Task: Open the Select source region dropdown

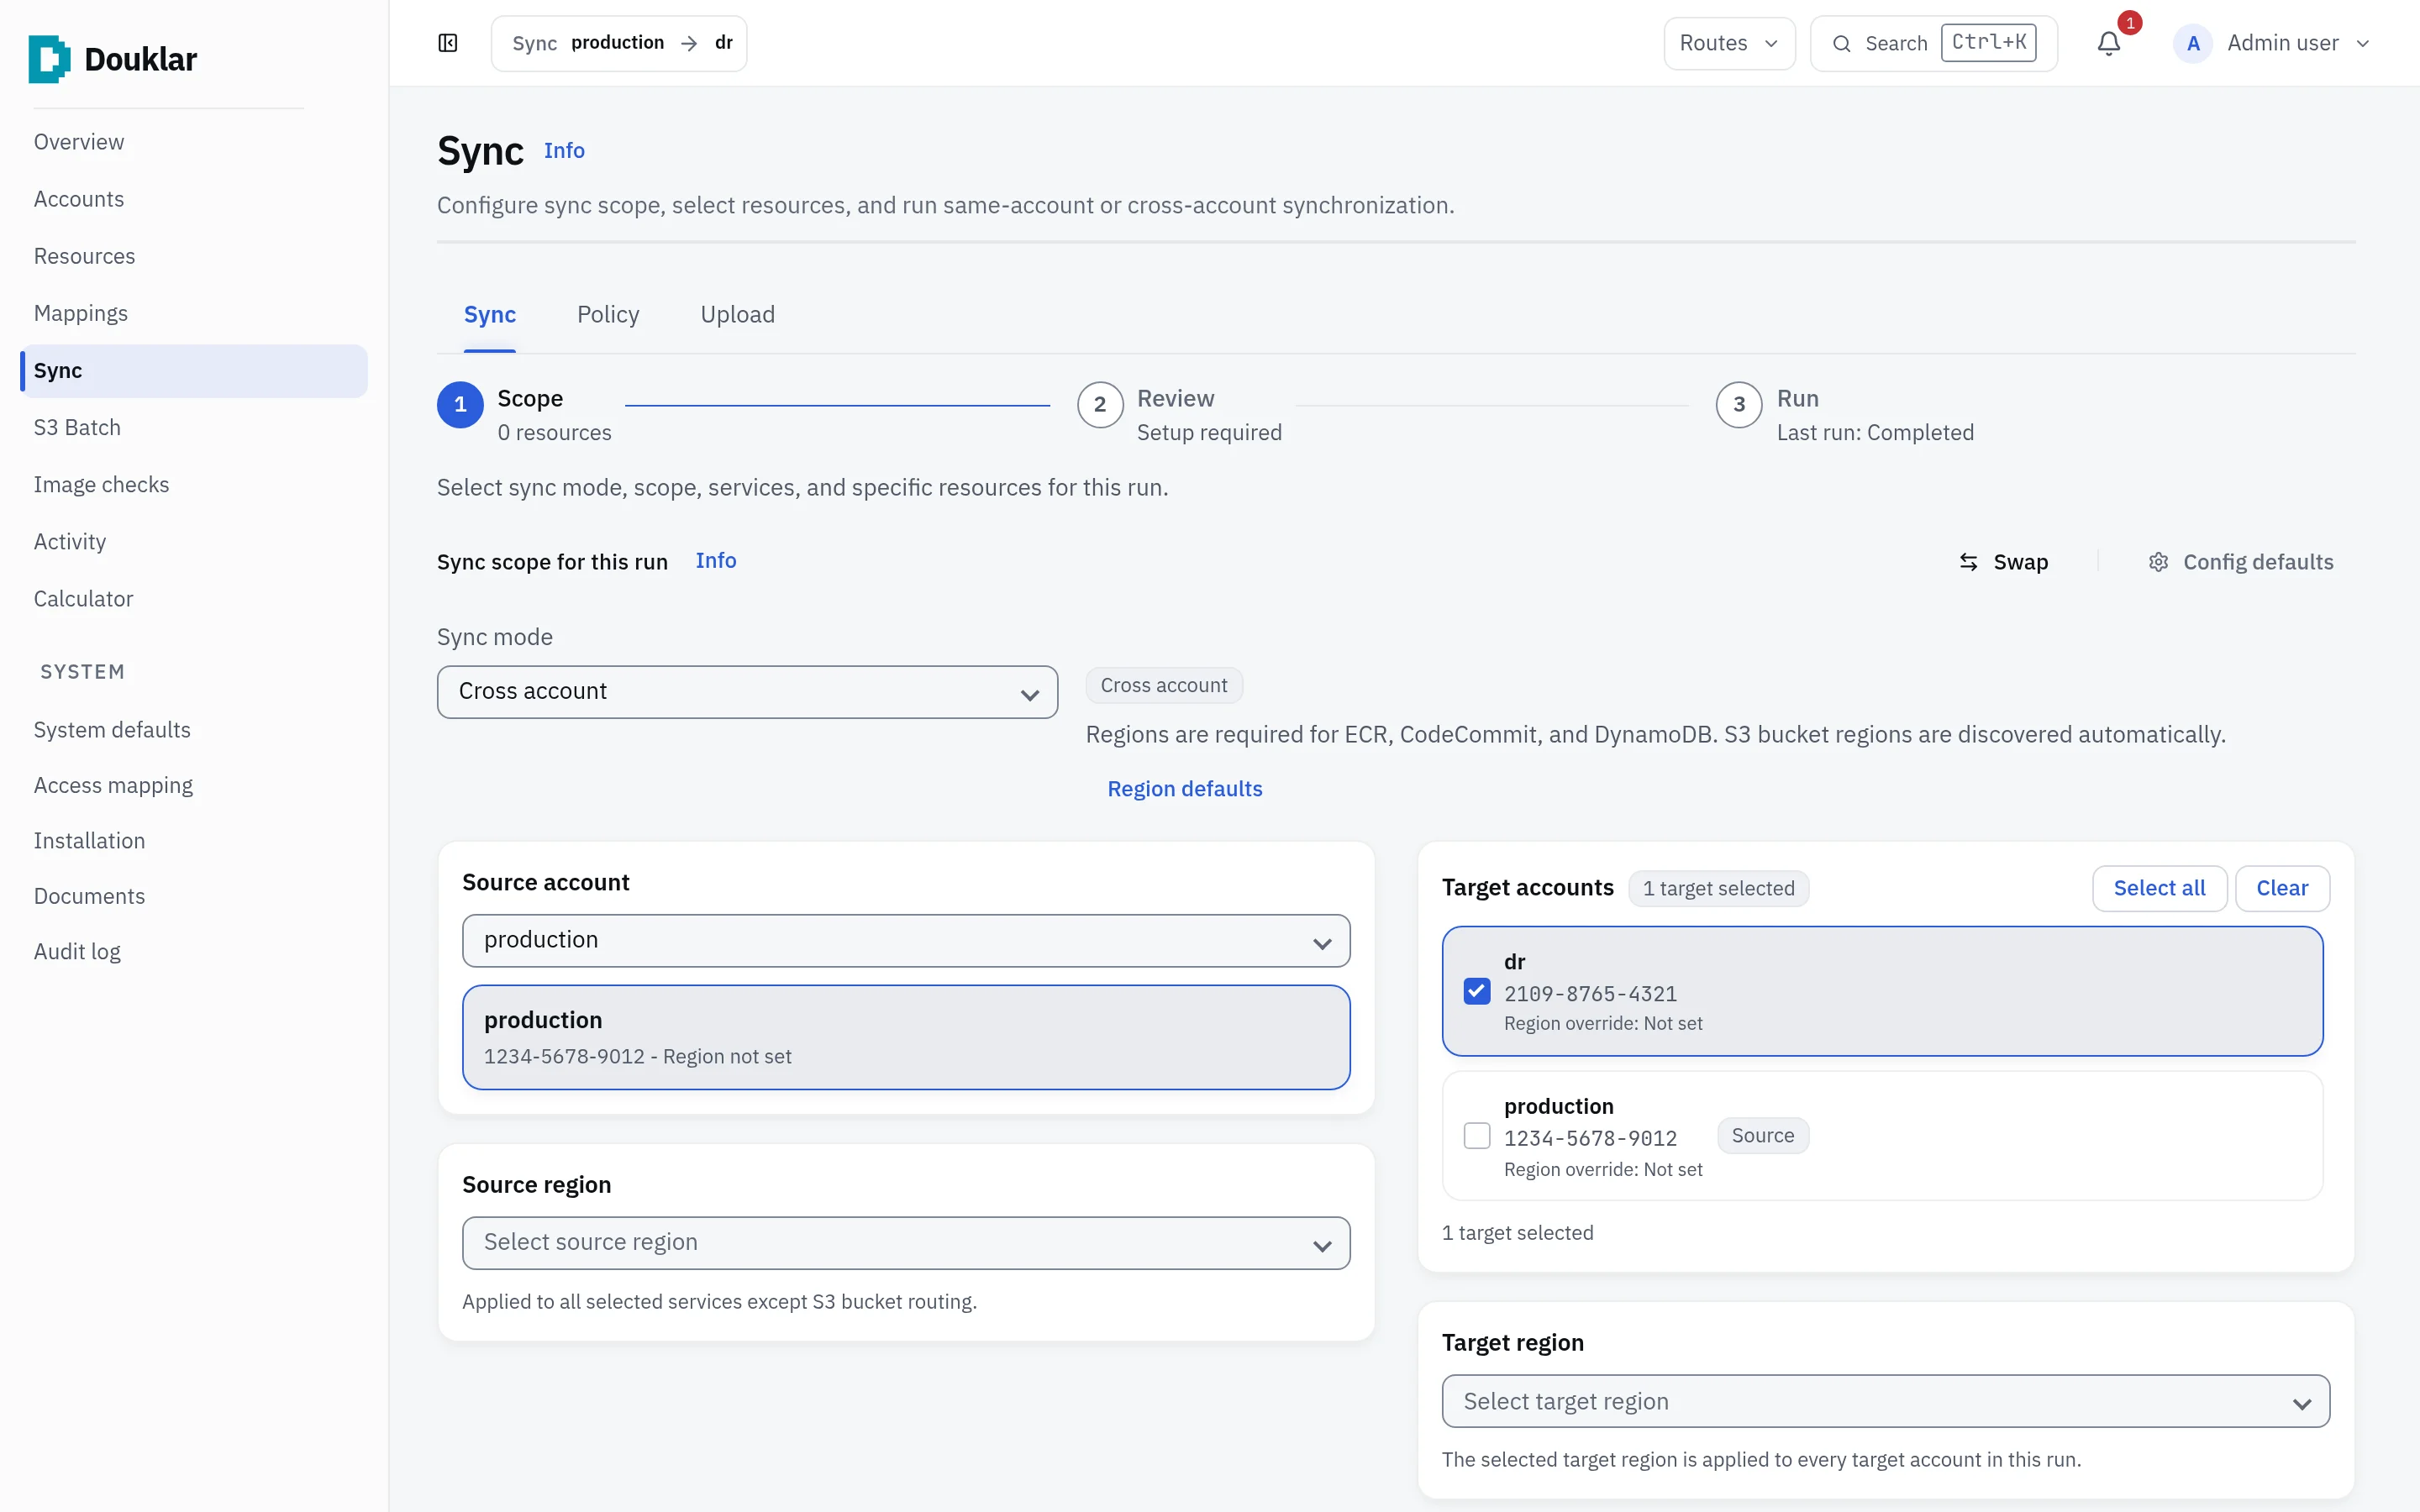Action: 906,1243
